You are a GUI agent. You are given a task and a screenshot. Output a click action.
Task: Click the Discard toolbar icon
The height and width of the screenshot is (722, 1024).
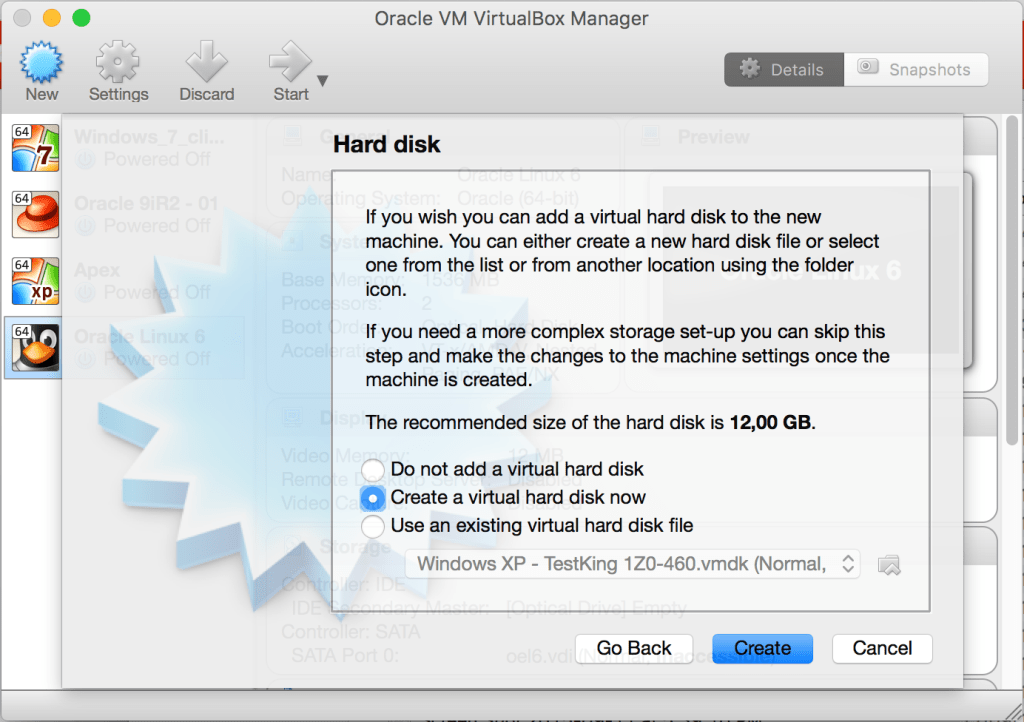pyautogui.click(x=206, y=63)
